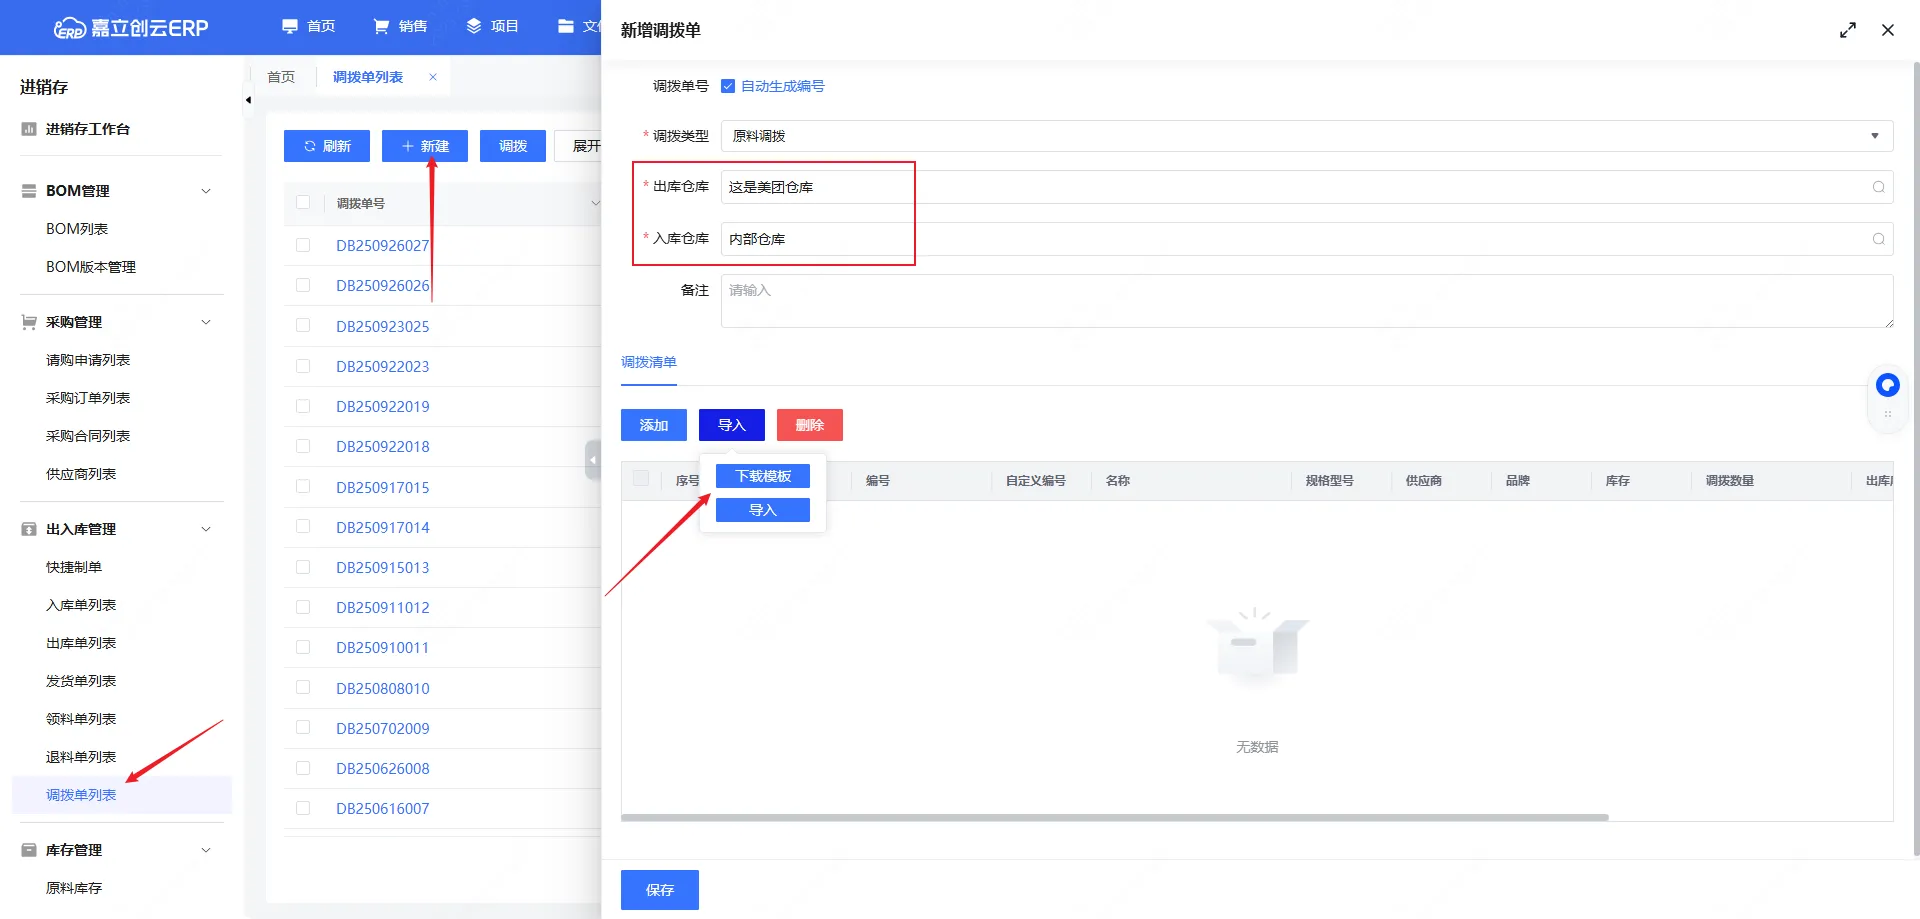Click the 备注 text area
Screen dimensions: 1920x919
coord(1306,301)
